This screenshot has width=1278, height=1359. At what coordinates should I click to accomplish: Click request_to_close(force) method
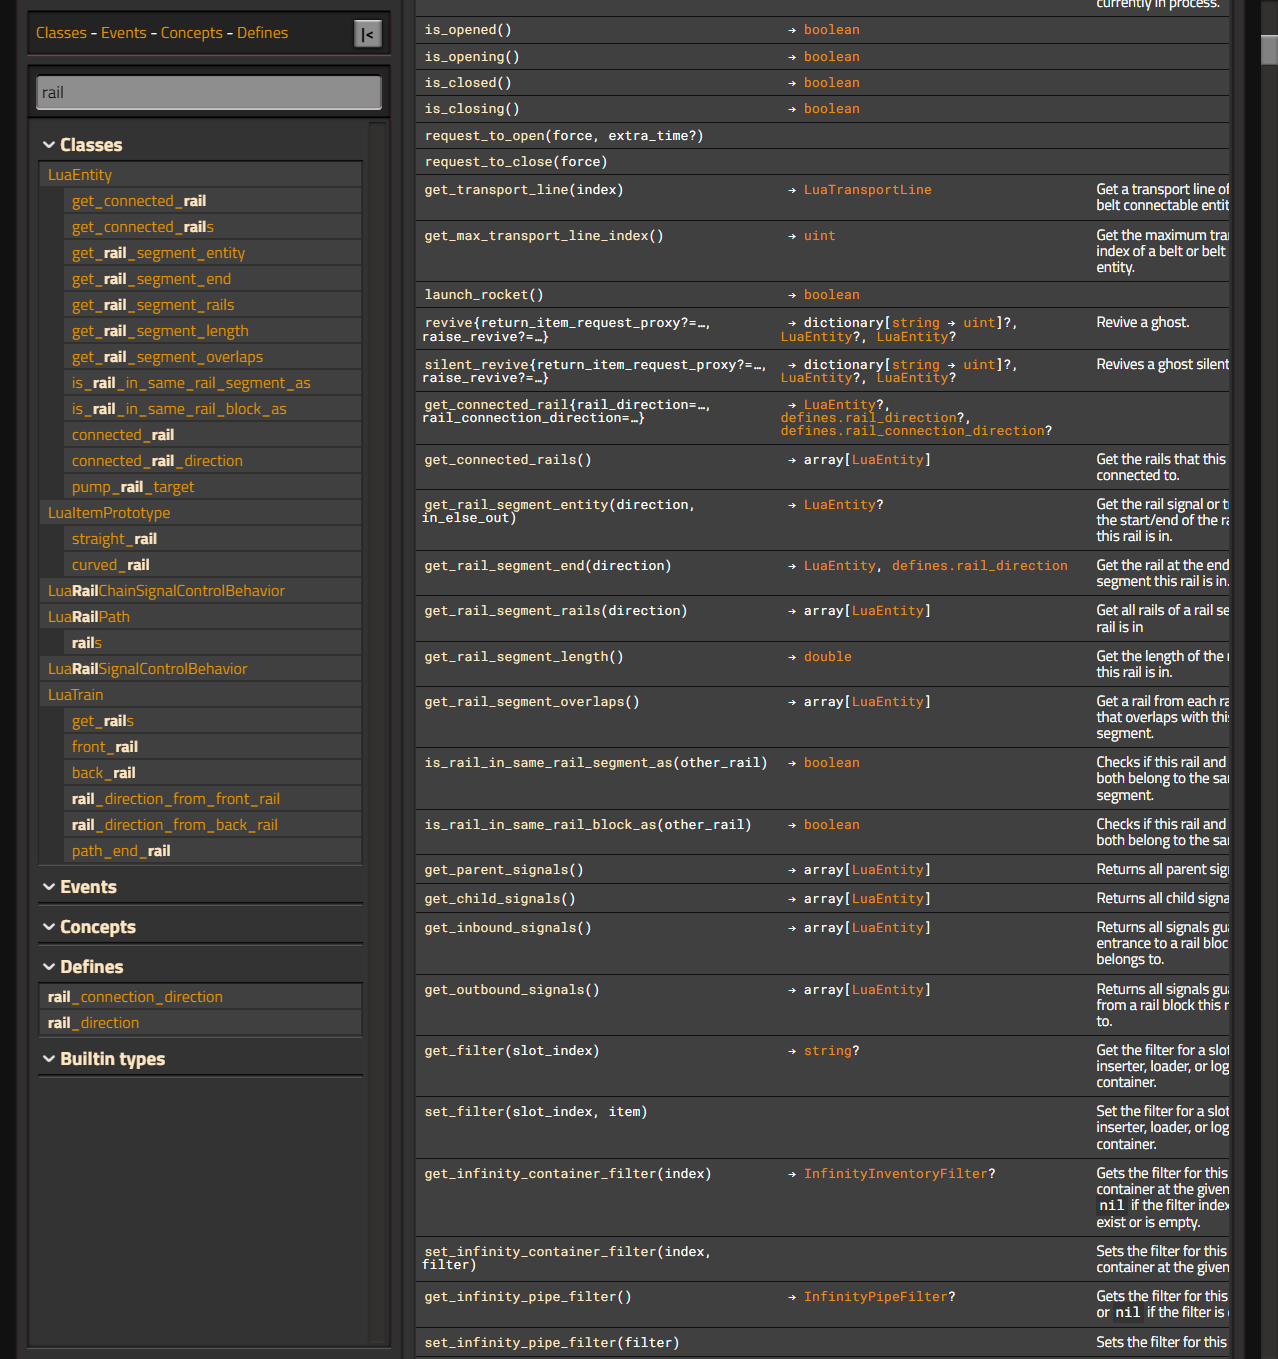coord(516,162)
